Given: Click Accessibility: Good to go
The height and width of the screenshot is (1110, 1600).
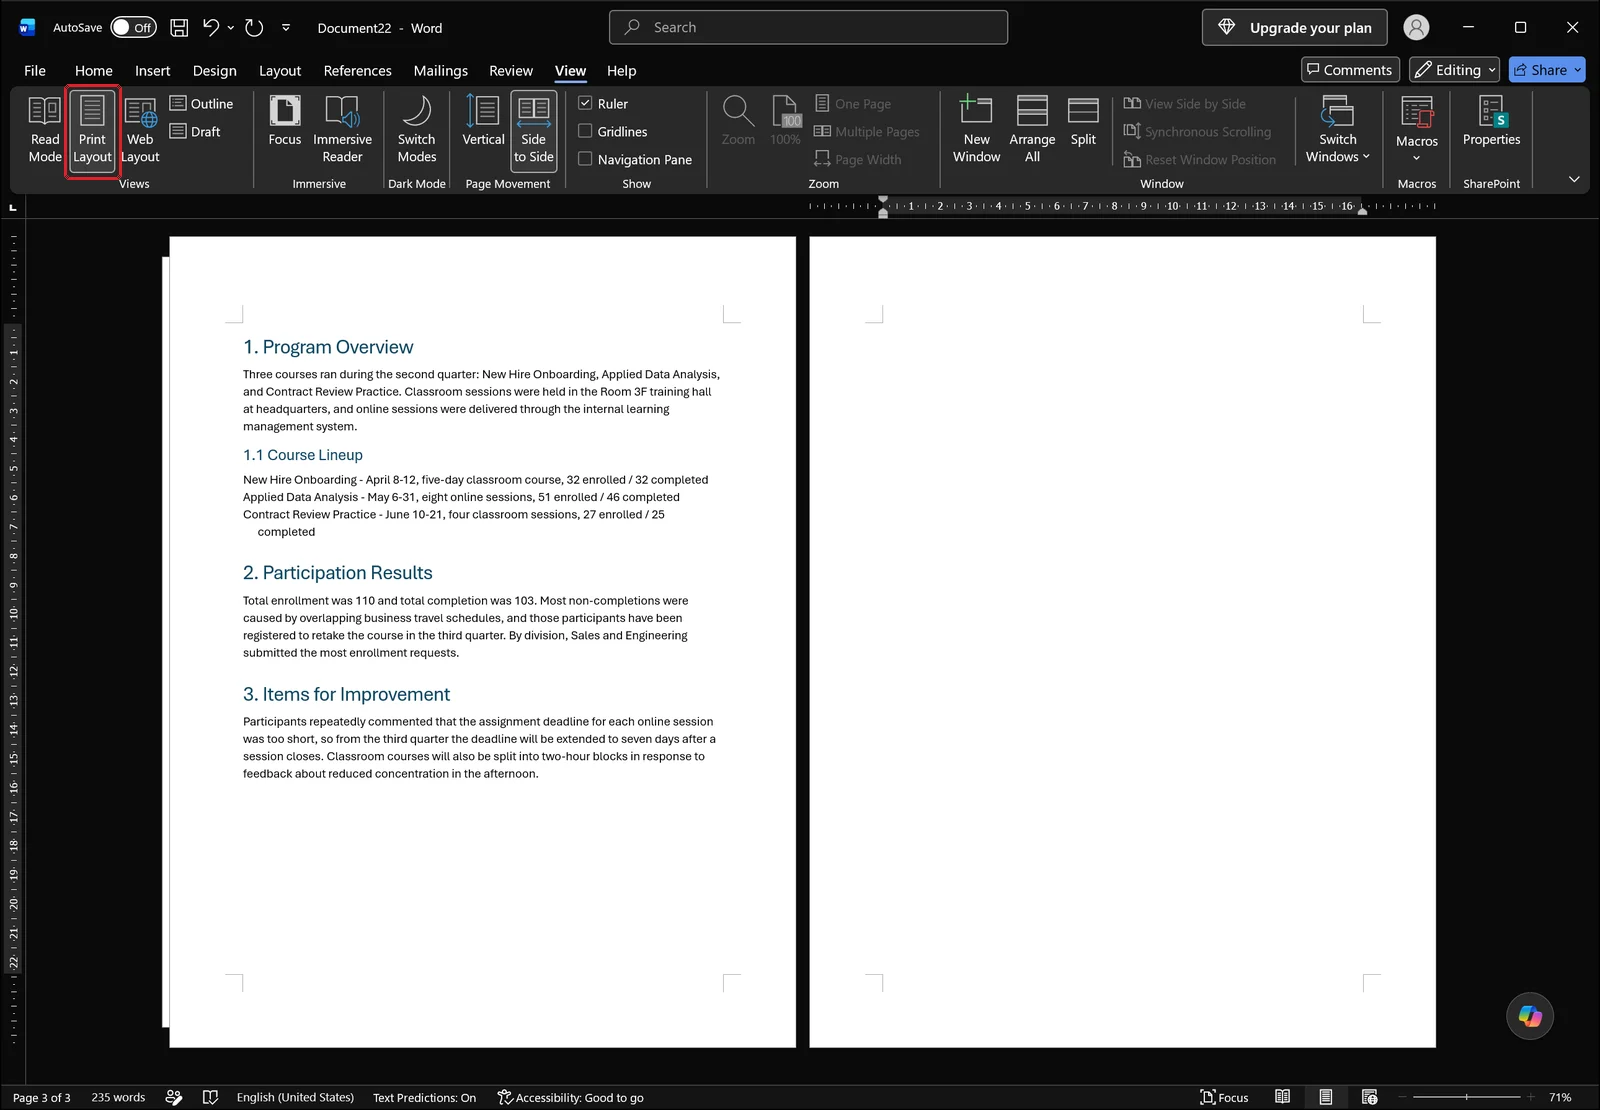Looking at the screenshot, I should [570, 1097].
